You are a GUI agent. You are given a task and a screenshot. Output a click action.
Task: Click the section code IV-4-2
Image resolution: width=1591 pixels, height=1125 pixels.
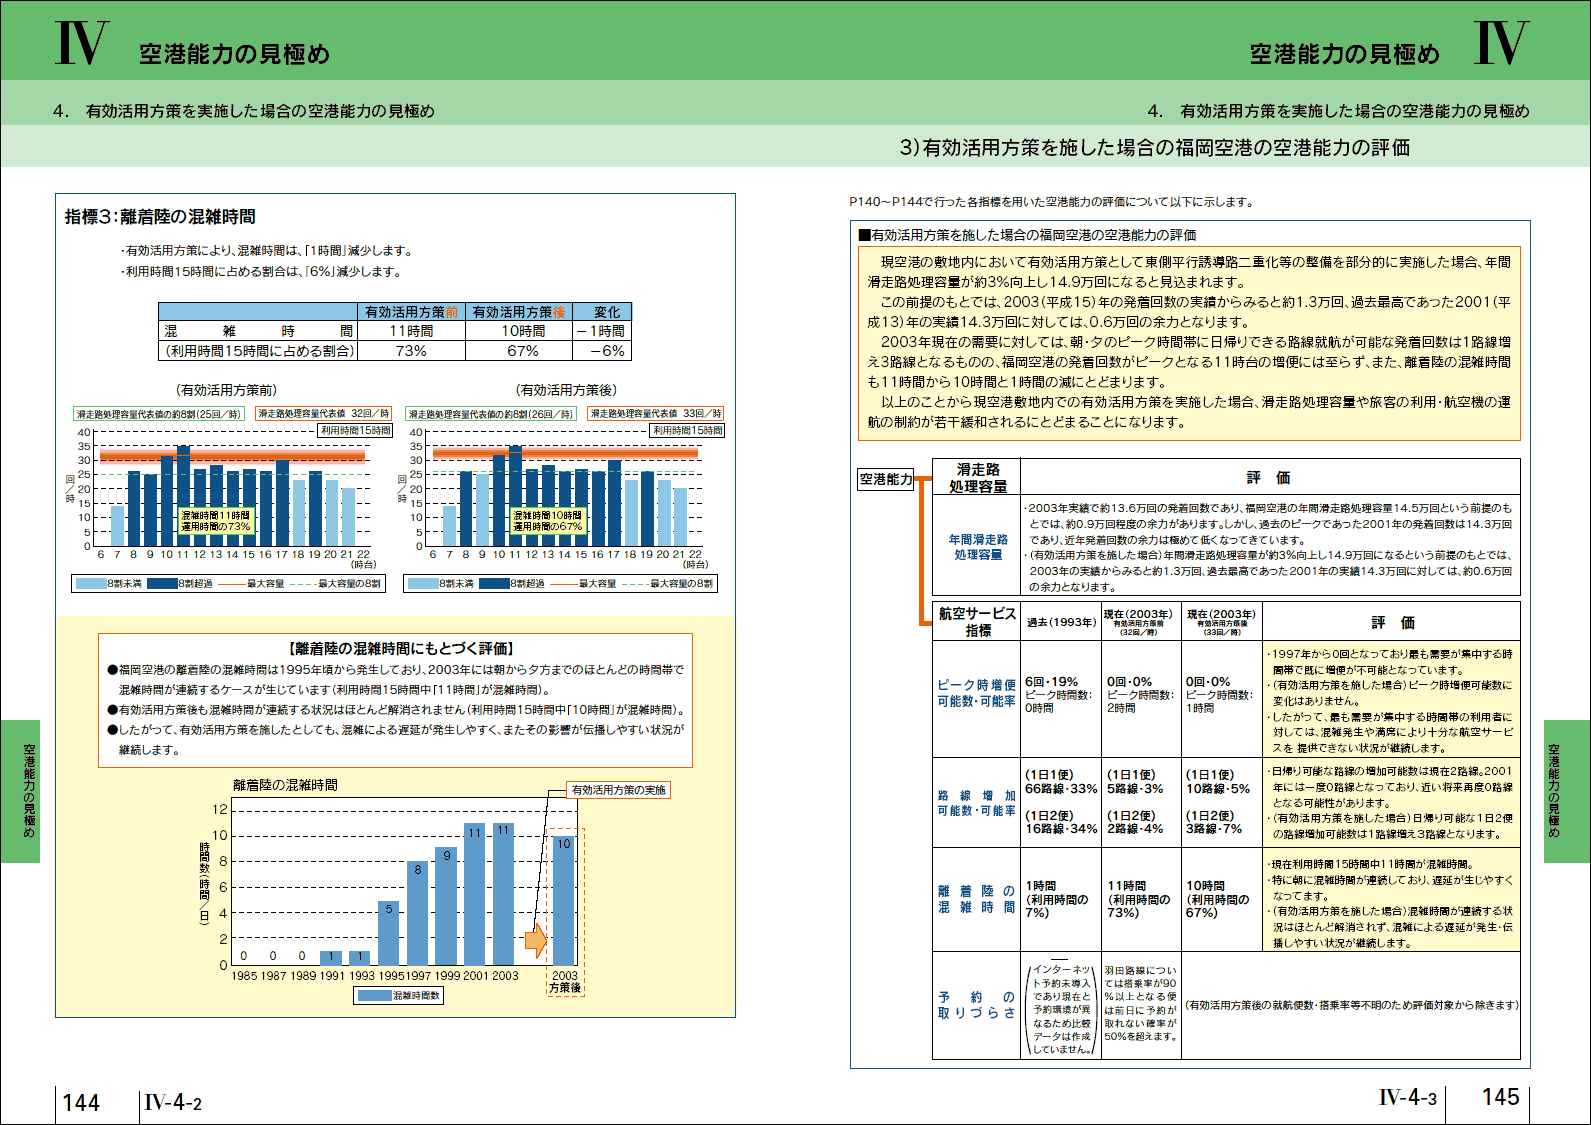pos(173,1103)
